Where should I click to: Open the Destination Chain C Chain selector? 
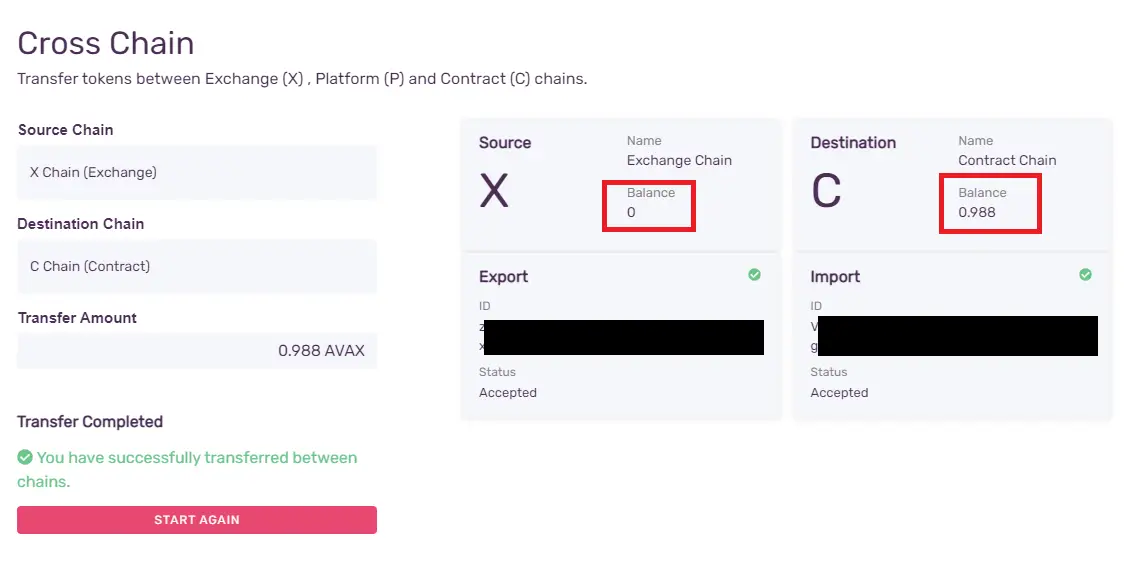(197, 266)
